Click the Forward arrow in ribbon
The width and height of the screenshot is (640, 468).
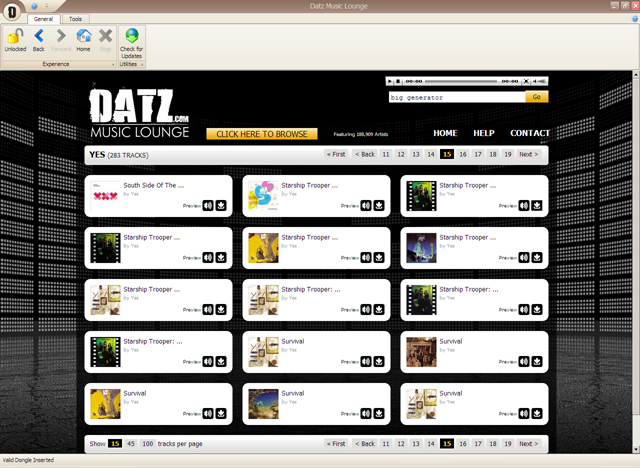61,36
